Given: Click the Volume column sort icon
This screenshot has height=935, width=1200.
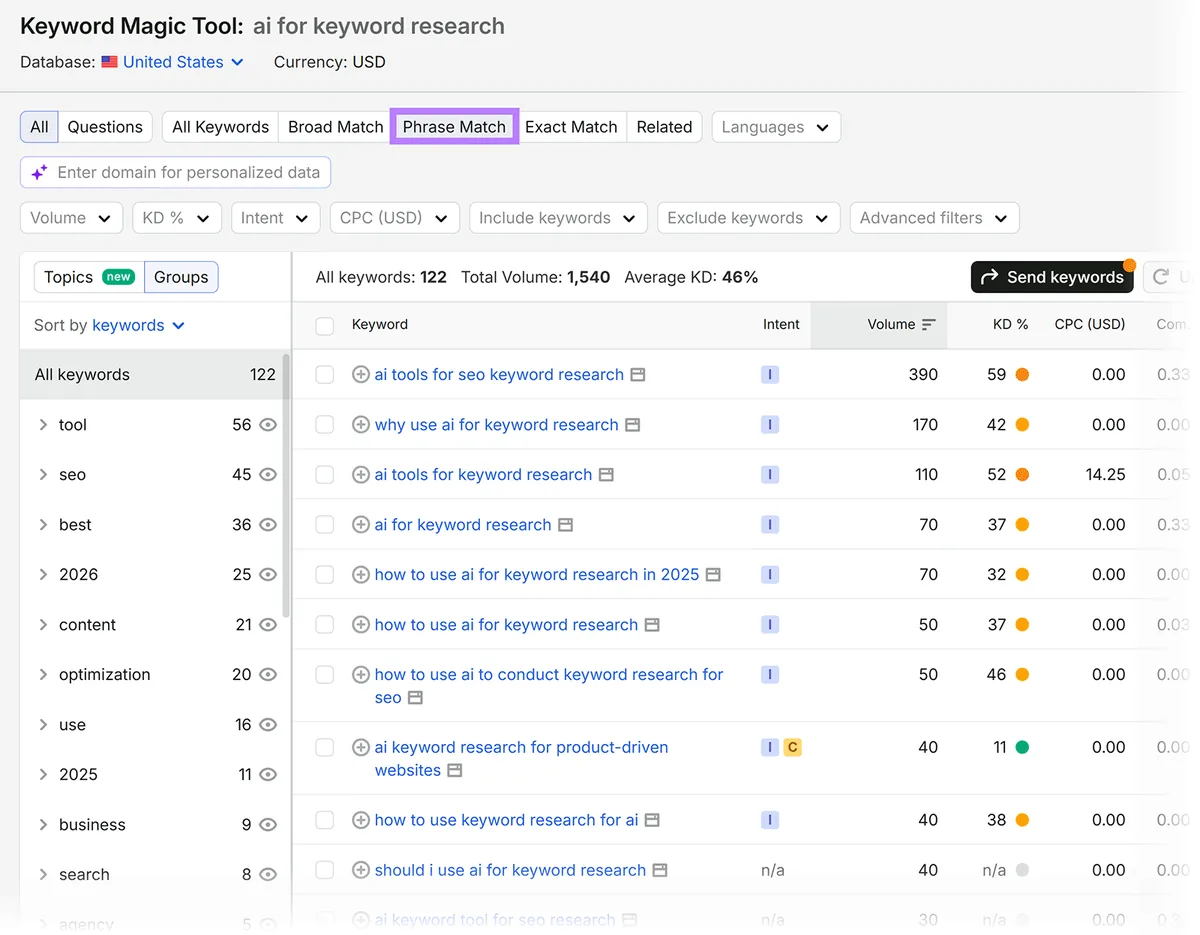Looking at the screenshot, I should coord(929,324).
